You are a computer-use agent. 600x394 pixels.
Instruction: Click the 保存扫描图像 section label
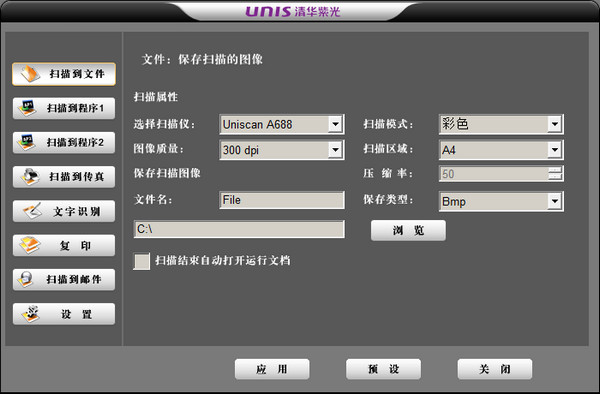pyautogui.click(x=167, y=173)
